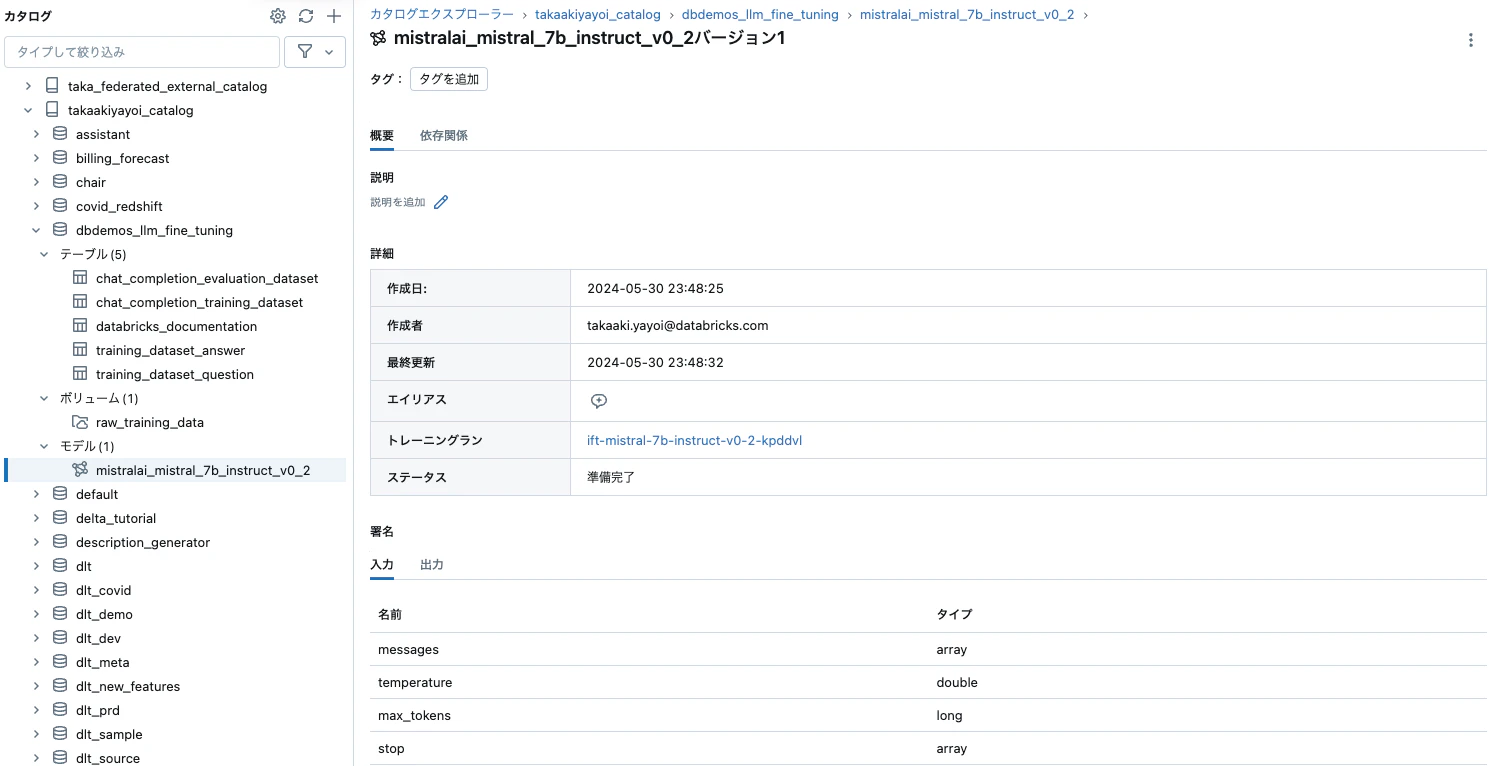Click table icon of databricks_documentation
The height and width of the screenshot is (766, 1489).
pyautogui.click(x=80, y=326)
